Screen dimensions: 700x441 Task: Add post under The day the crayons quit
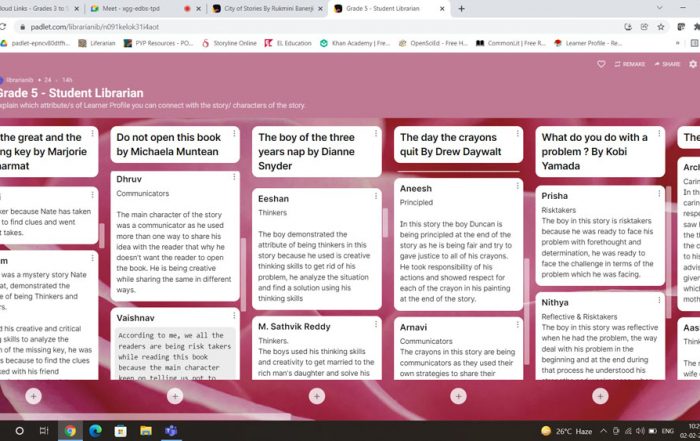coord(458,396)
